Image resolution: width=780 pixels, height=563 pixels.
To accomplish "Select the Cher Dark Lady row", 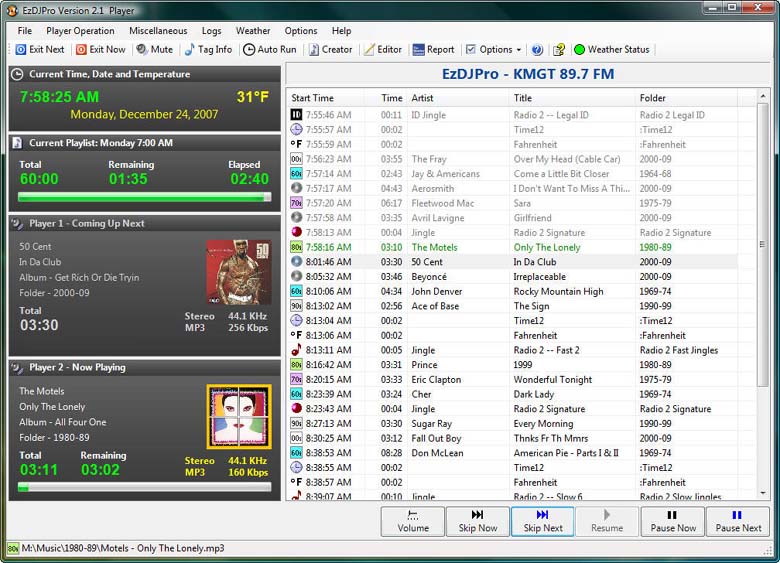I will pos(513,394).
